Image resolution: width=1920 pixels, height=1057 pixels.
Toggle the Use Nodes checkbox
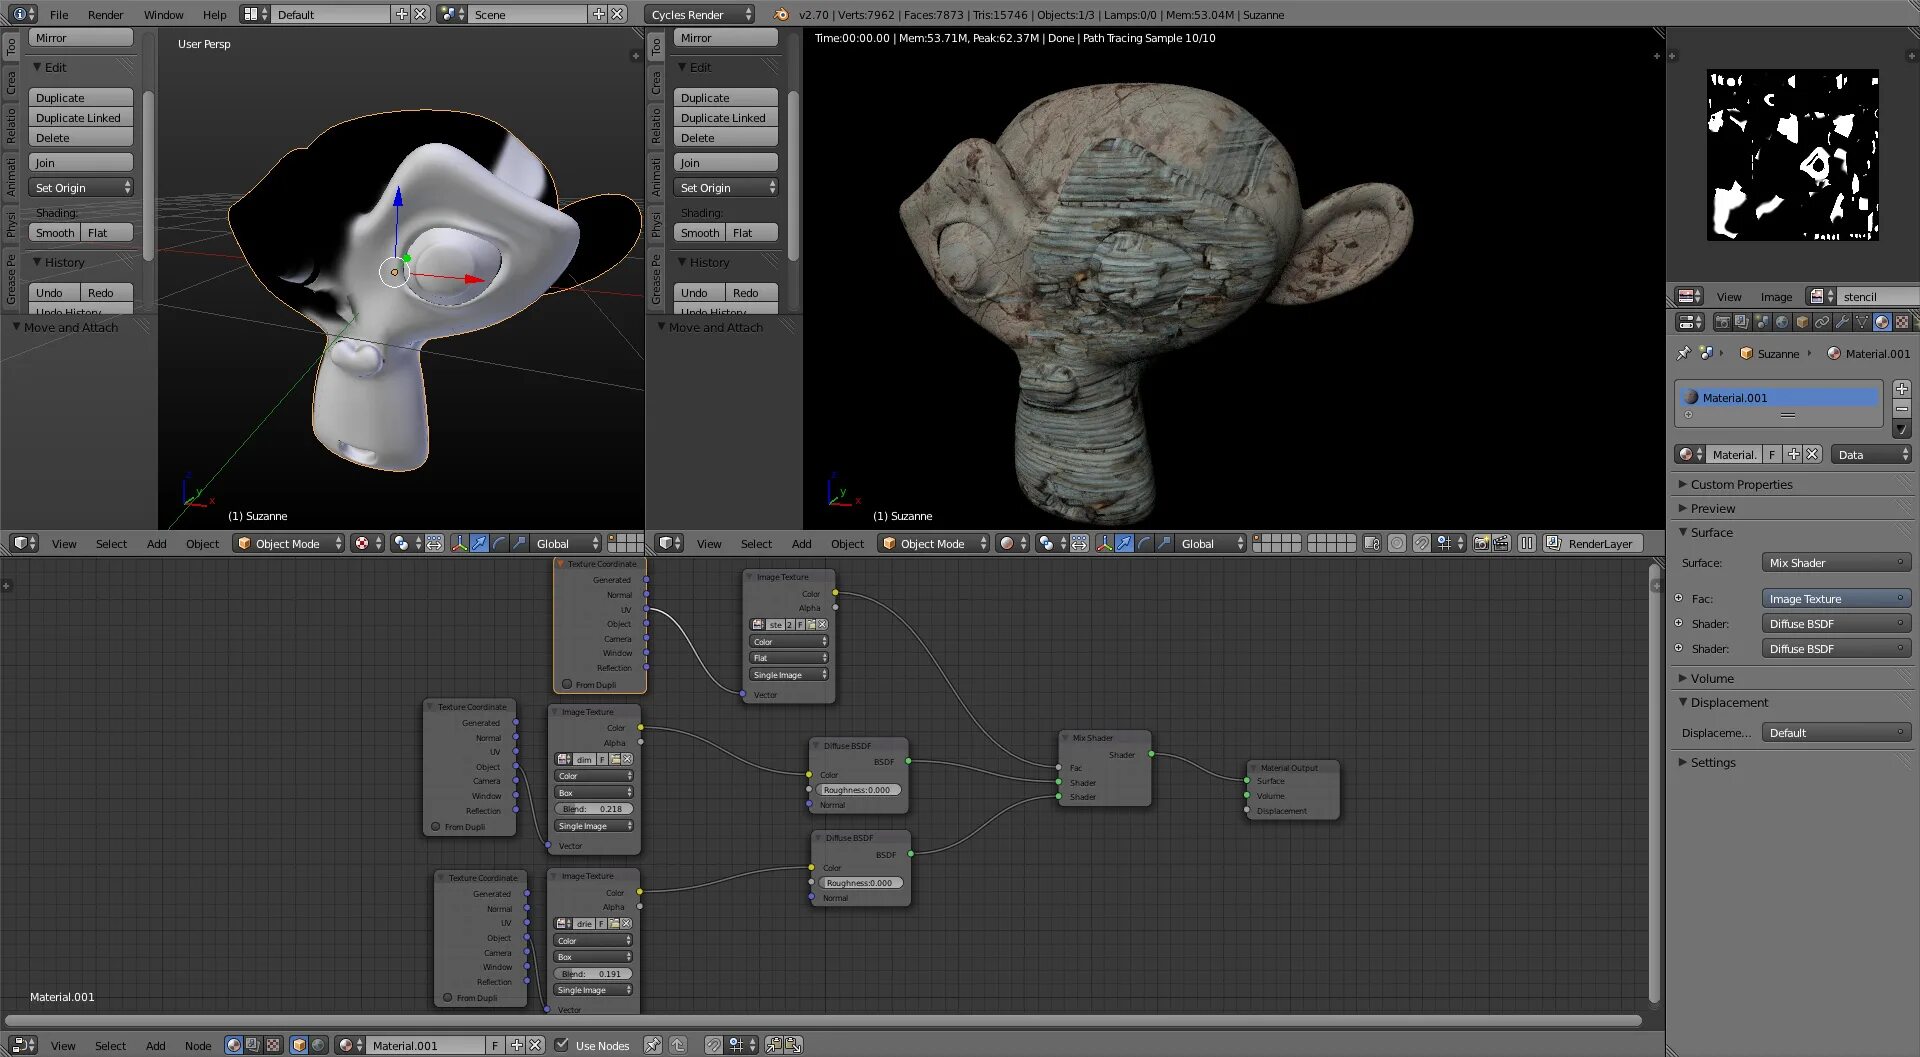(562, 1045)
